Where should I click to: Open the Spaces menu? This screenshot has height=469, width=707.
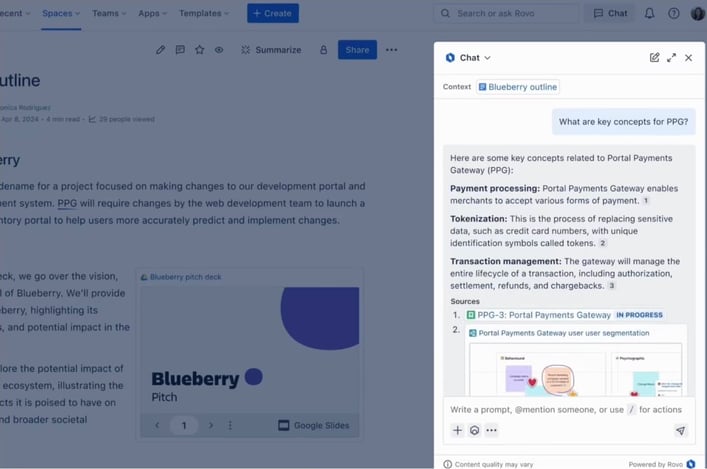[x=61, y=14]
